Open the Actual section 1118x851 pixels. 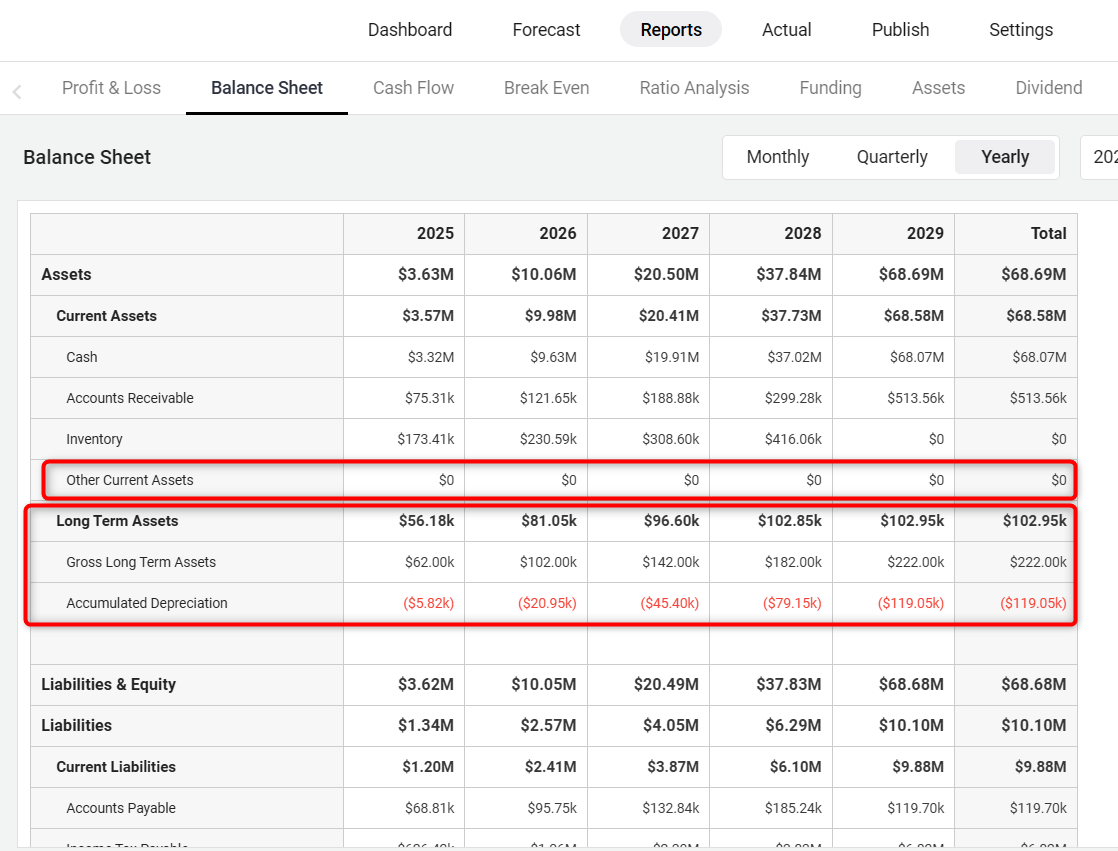coord(786,30)
